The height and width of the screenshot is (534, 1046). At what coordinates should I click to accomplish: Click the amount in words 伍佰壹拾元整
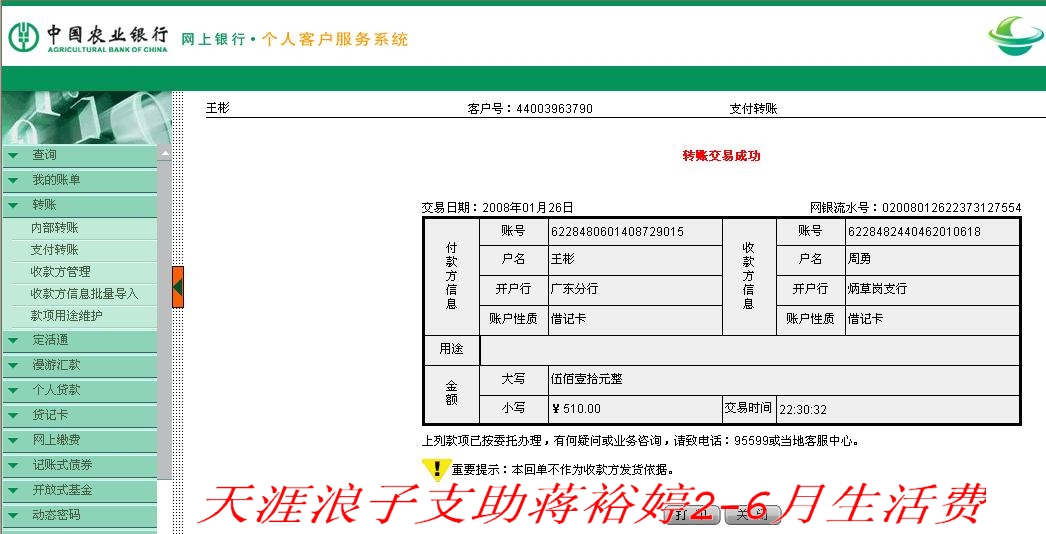pos(586,379)
